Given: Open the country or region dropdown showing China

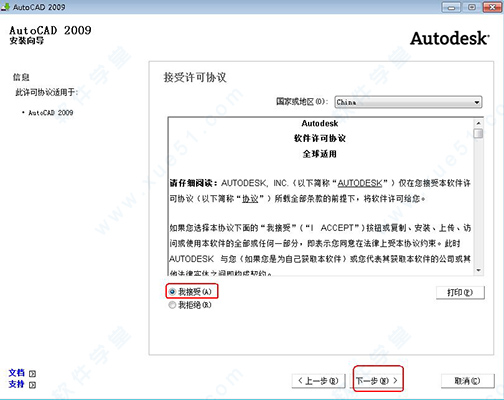Looking at the screenshot, I should click(408, 102).
